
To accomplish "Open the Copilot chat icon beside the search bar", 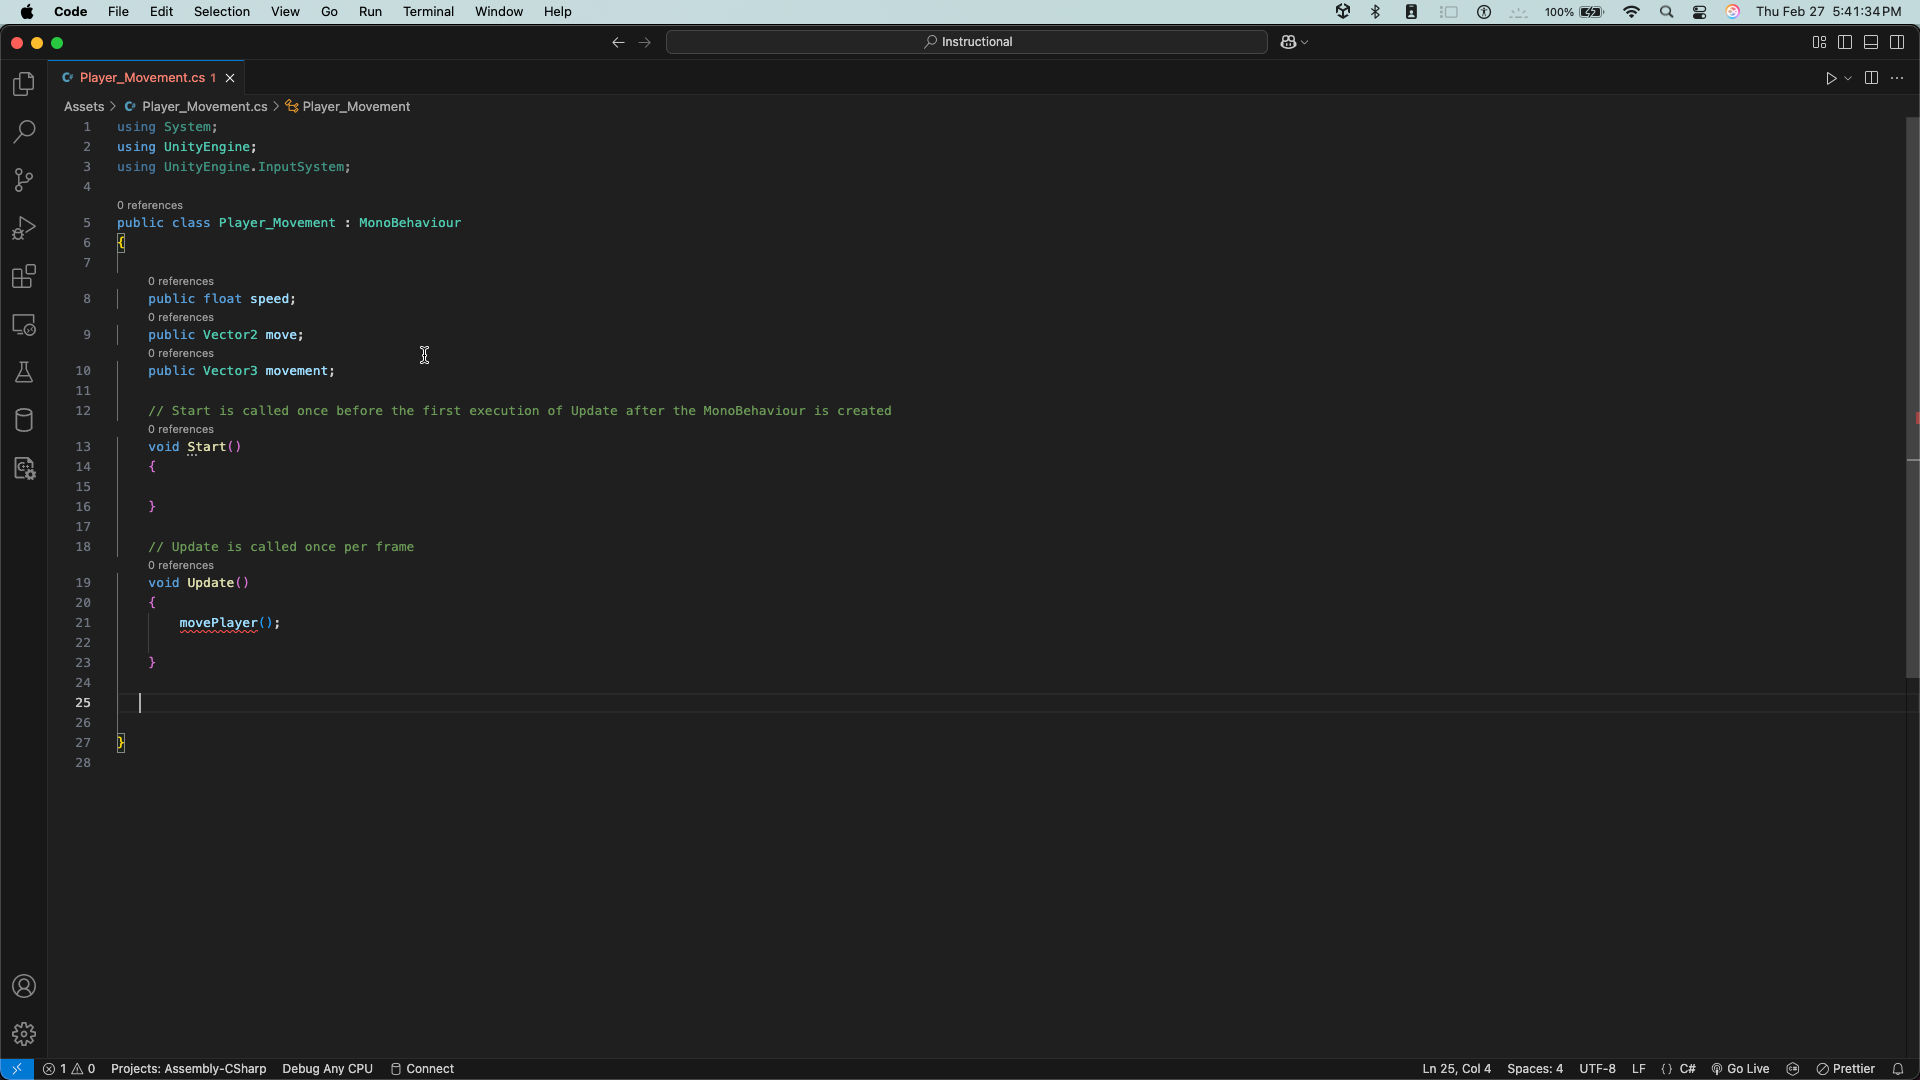I will point(1288,42).
